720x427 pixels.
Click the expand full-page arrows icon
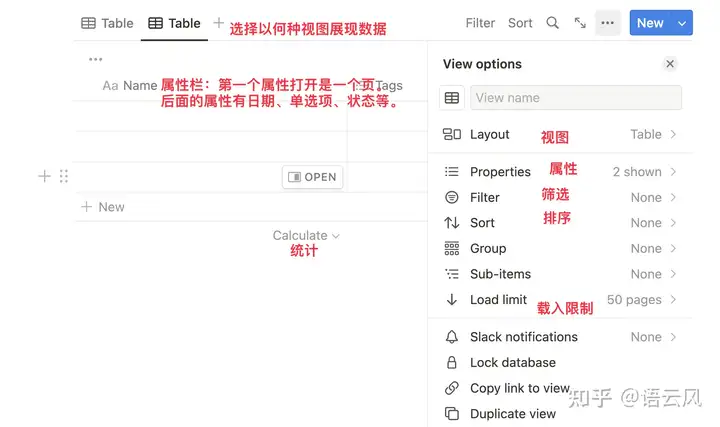pos(580,23)
